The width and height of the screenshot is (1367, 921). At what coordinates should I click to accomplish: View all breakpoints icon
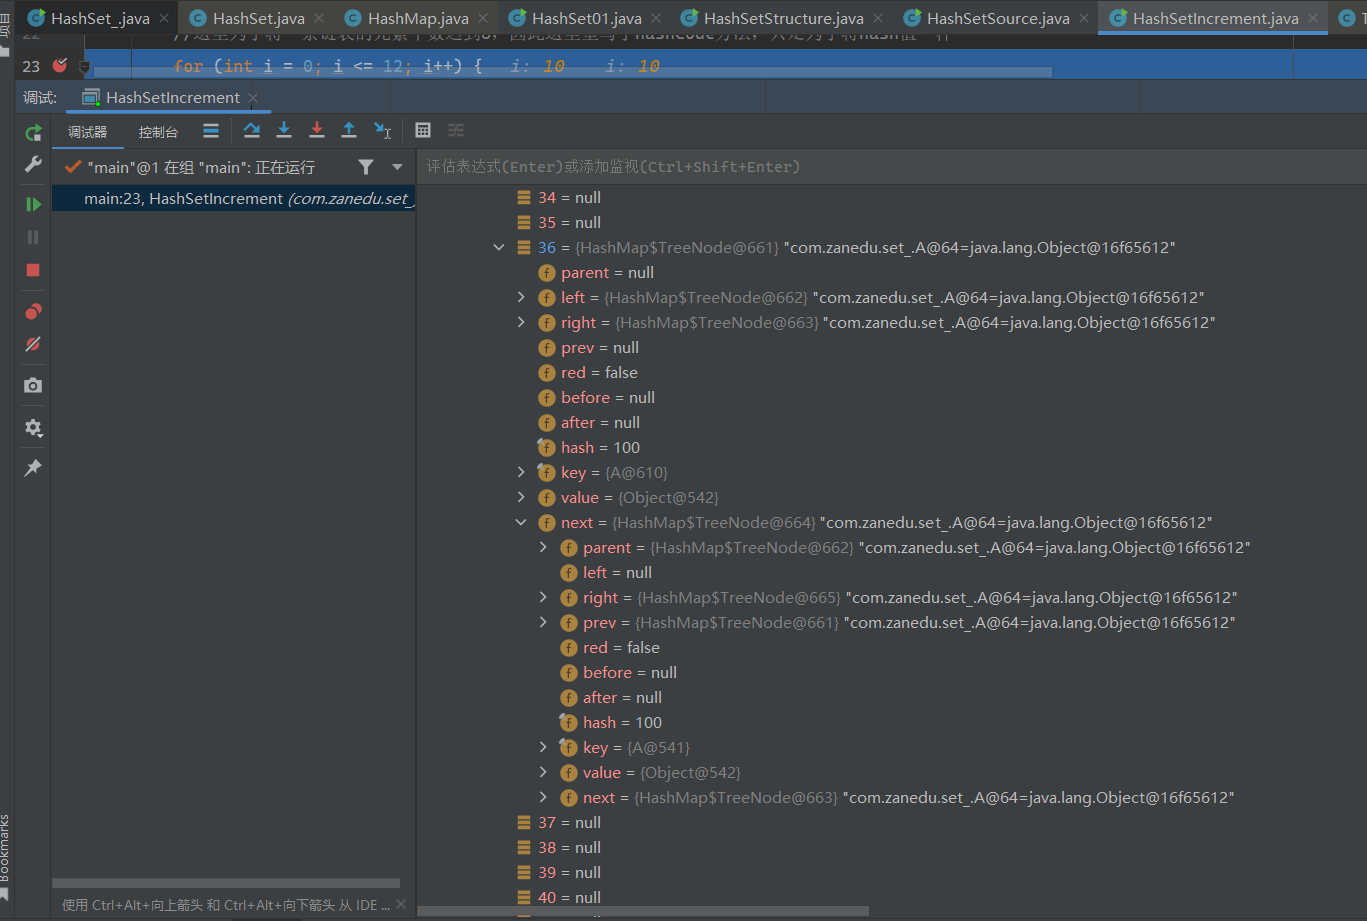click(x=33, y=311)
